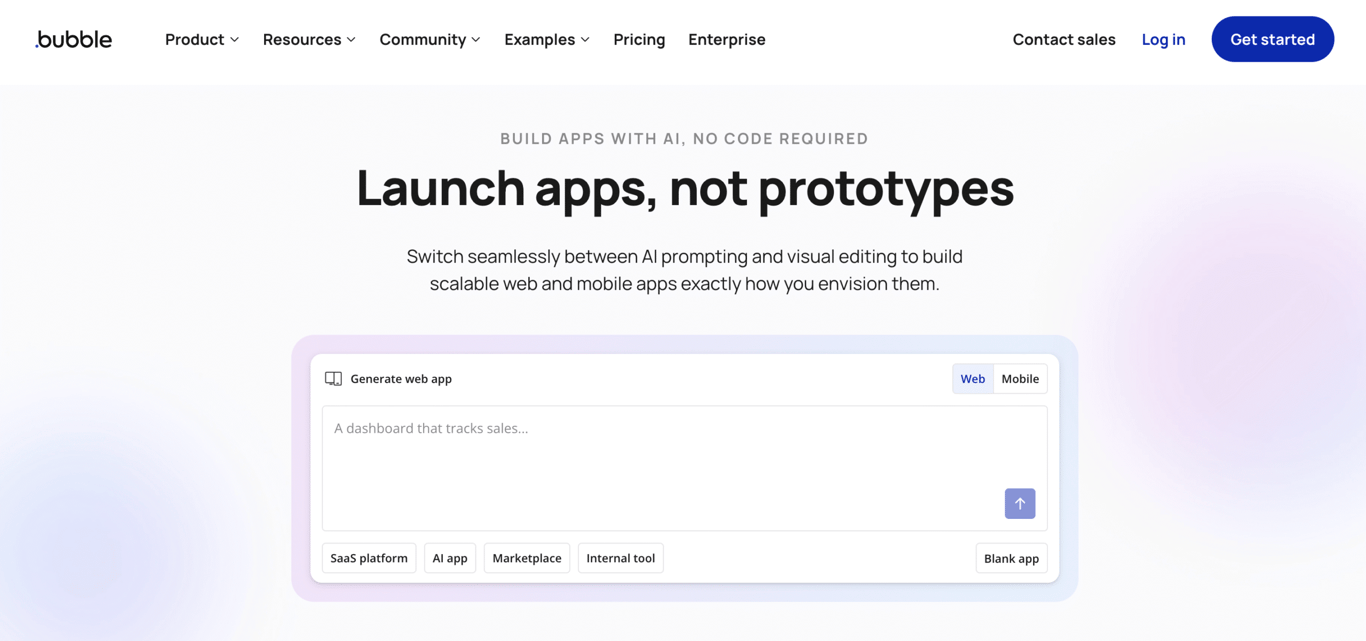Click the book icon beside Generate web app
1366x641 pixels.
333,378
